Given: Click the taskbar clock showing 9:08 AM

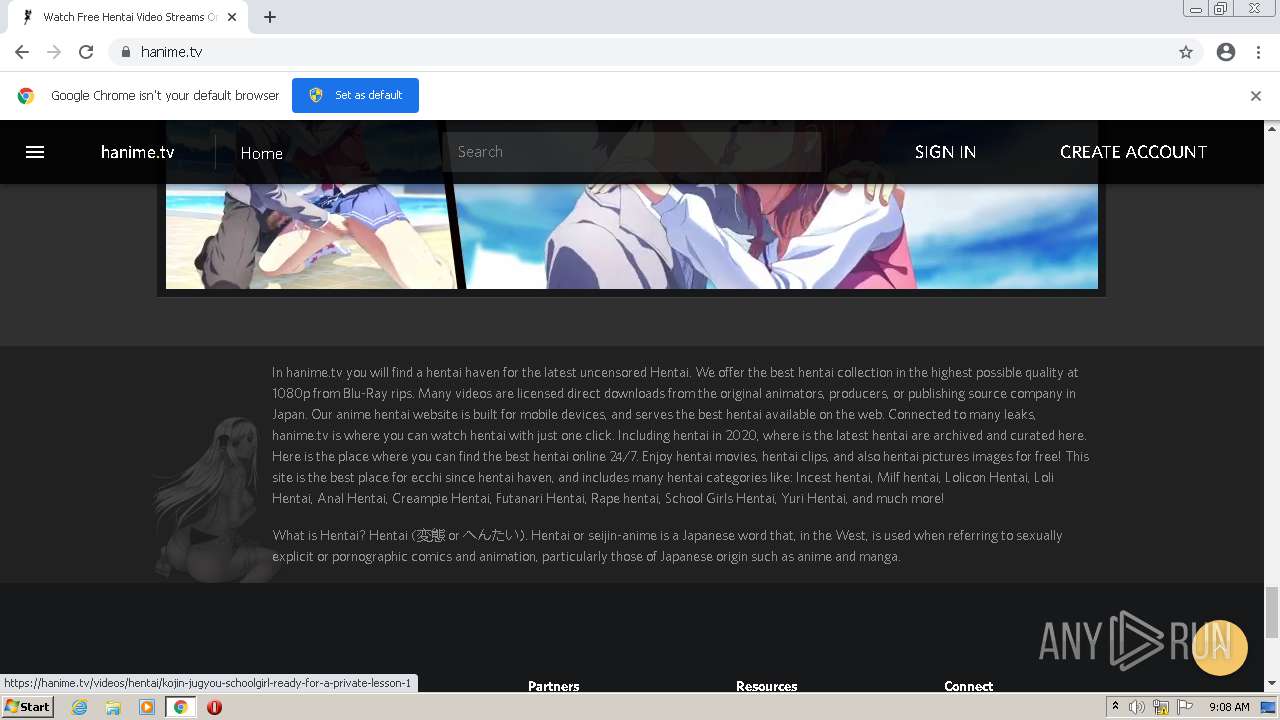Looking at the screenshot, I should point(1229,707).
